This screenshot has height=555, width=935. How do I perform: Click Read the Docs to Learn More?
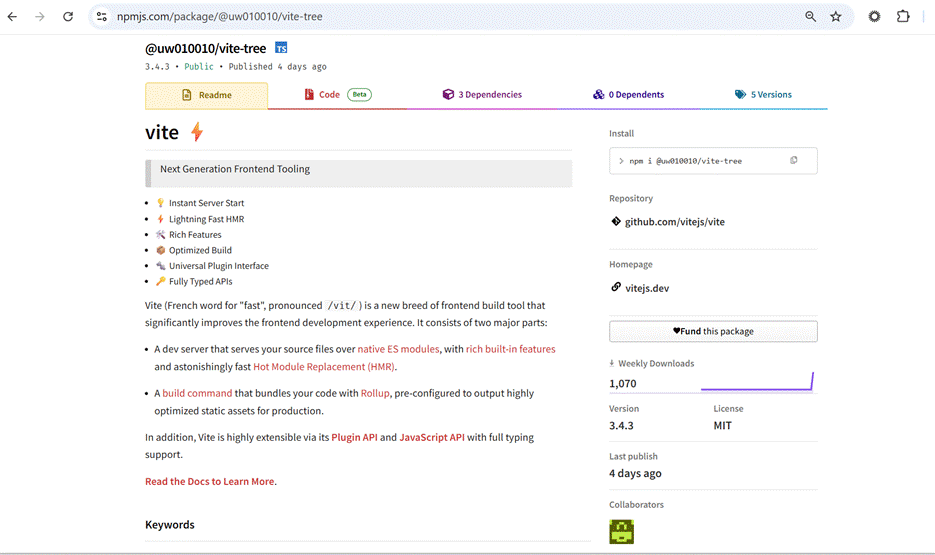click(x=210, y=482)
